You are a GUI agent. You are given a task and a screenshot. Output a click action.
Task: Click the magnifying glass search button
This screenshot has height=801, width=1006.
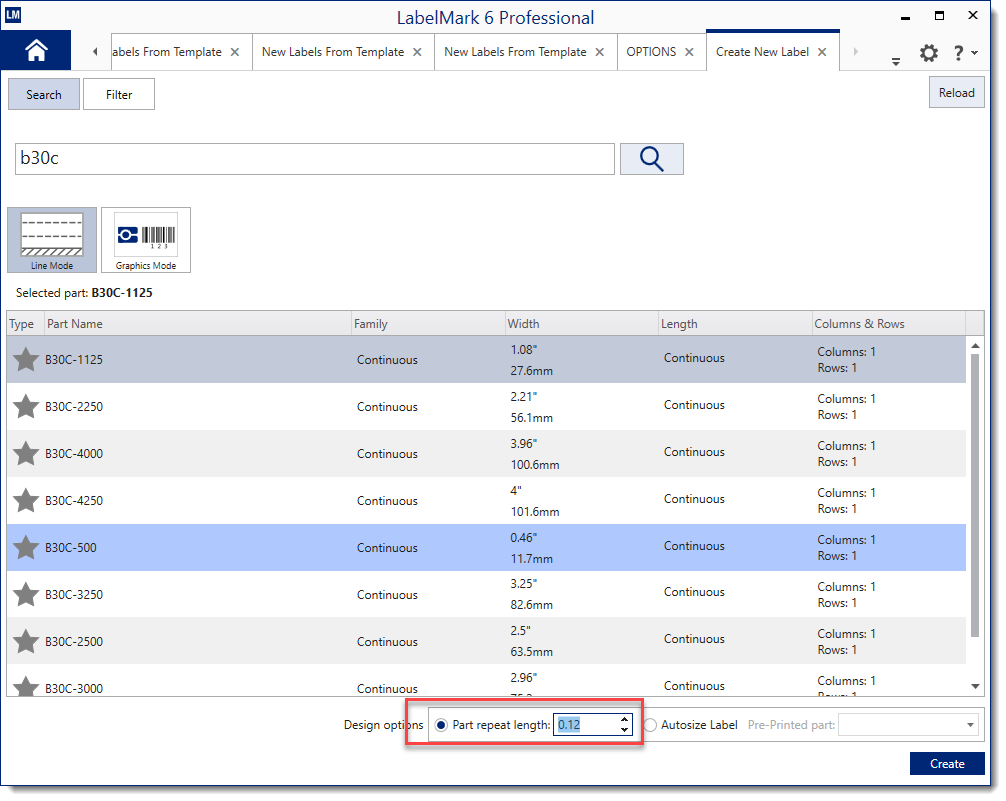(652, 159)
